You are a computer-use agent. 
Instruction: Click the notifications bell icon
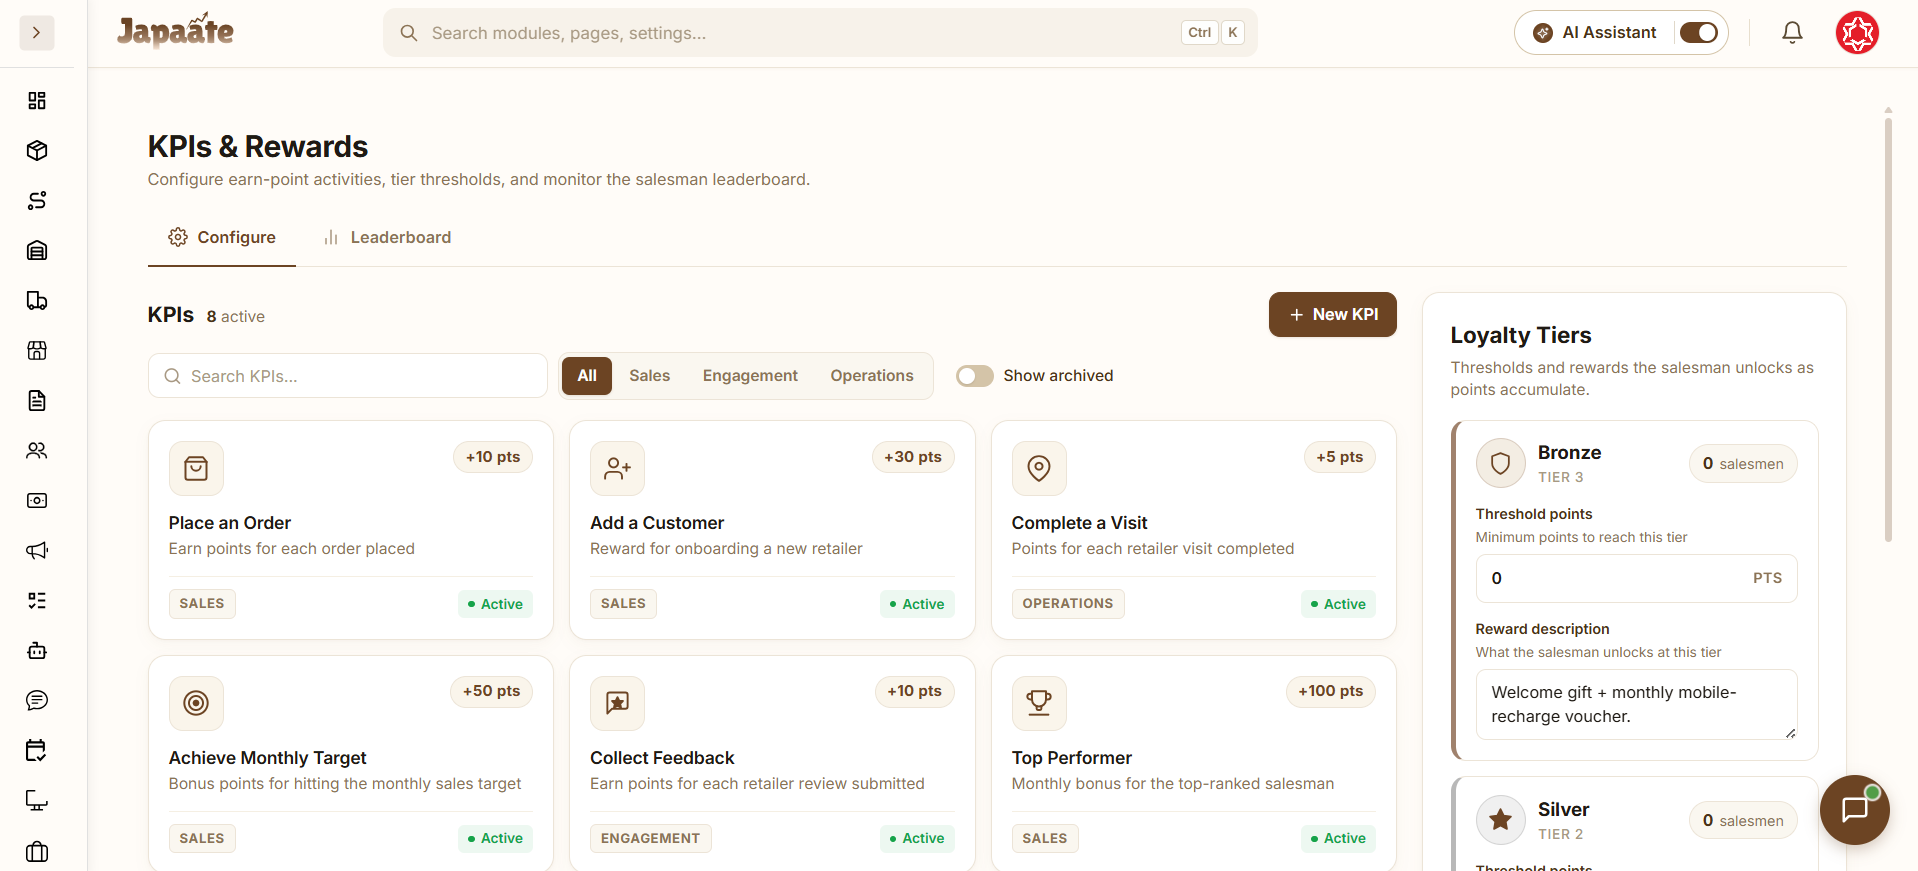click(x=1792, y=33)
